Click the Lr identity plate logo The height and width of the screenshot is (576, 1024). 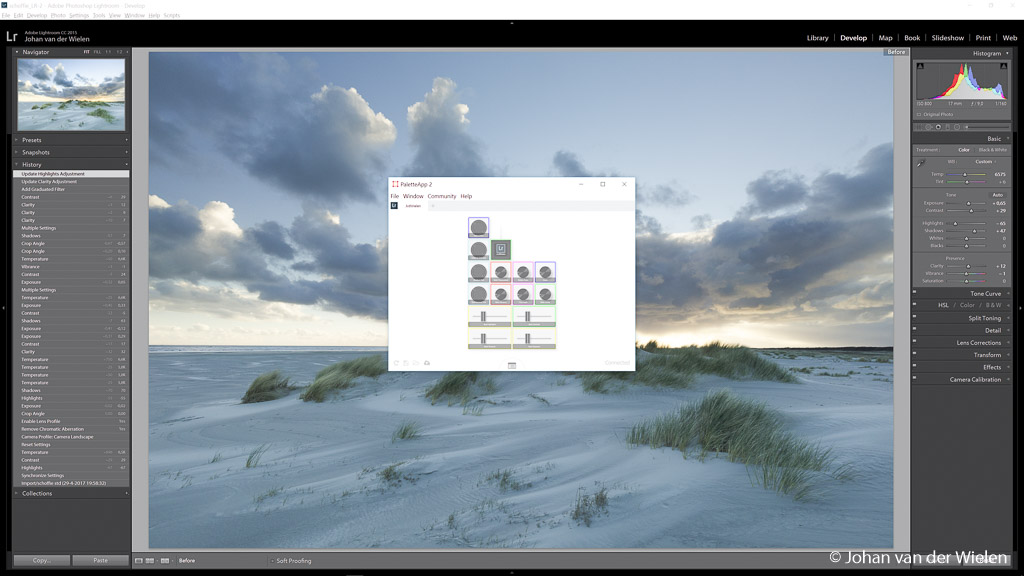(x=12, y=36)
